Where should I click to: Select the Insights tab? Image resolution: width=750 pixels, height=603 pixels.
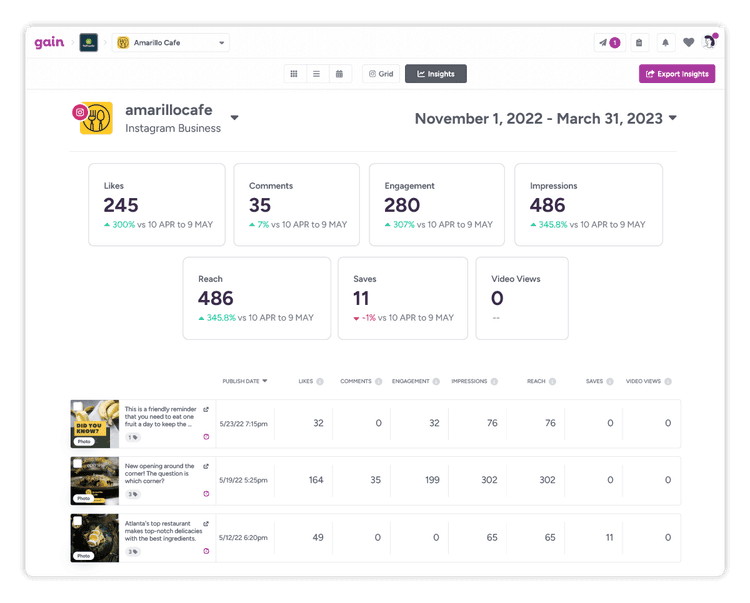(x=436, y=74)
